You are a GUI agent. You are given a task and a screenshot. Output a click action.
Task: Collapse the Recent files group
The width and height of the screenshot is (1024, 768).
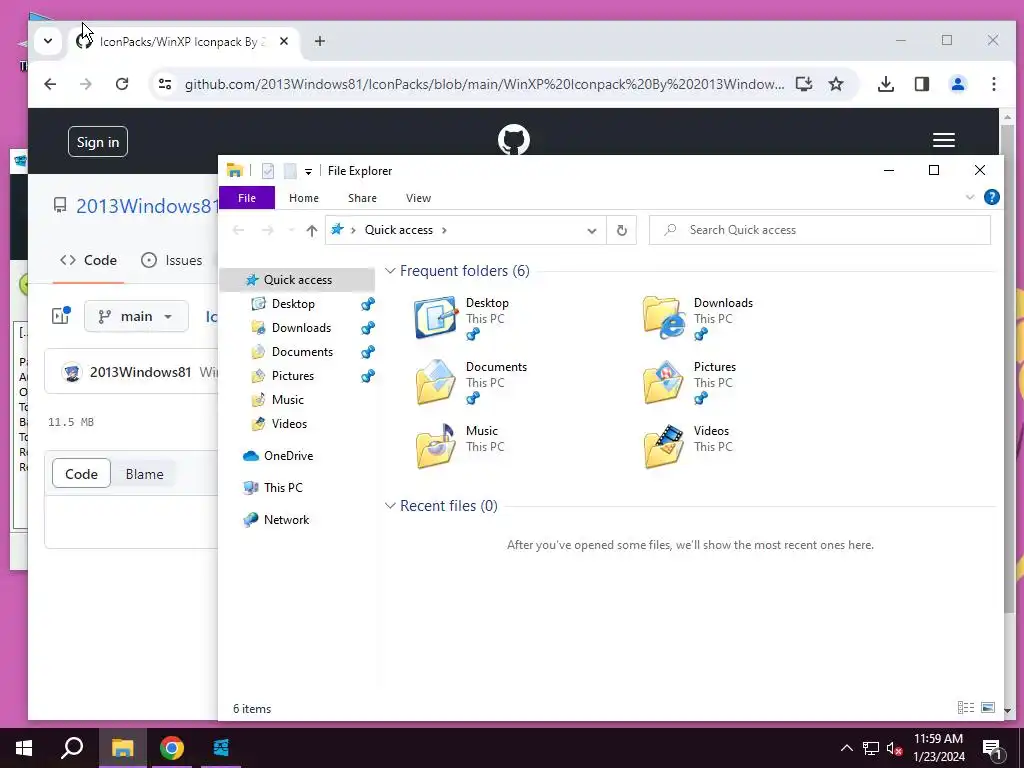(x=390, y=505)
